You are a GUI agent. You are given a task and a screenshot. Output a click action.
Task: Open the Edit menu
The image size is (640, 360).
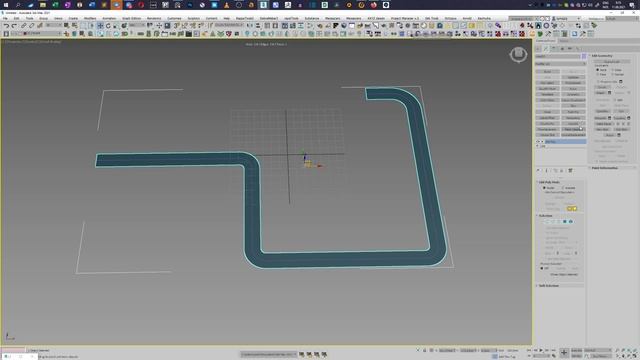click(x=17, y=18)
